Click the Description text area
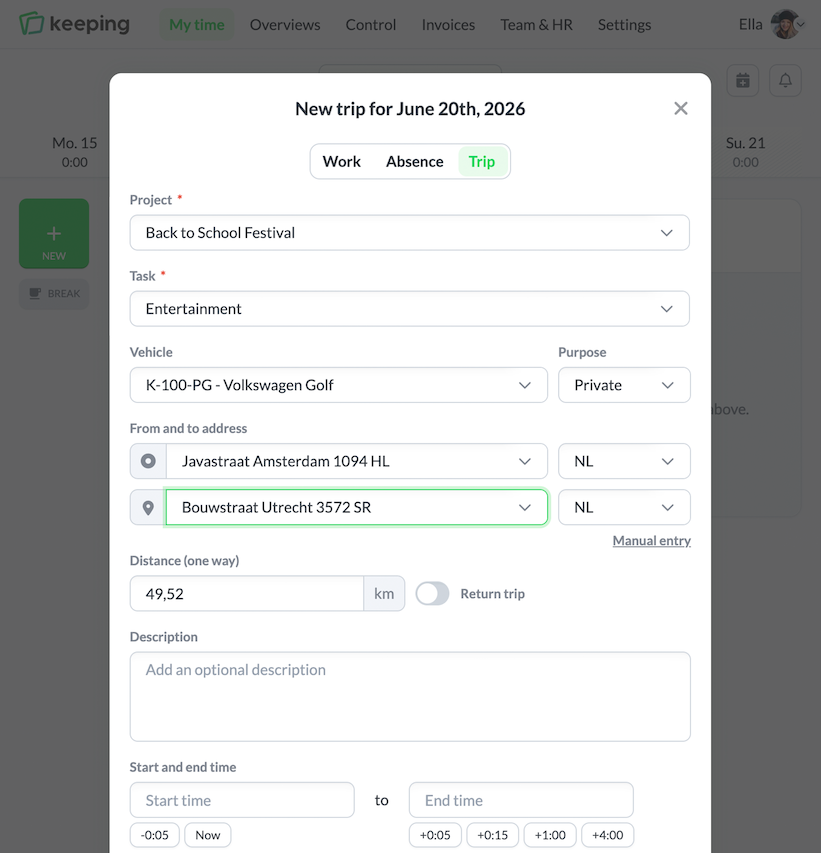821x853 pixels. coord(410,697)
